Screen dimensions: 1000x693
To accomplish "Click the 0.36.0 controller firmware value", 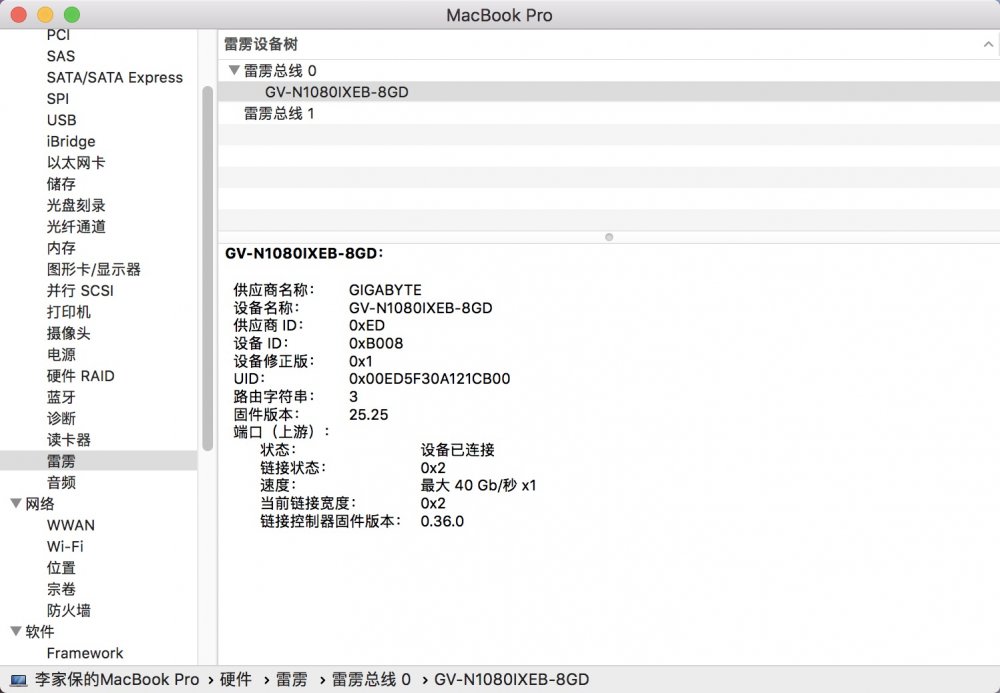I will pos(443,522).
